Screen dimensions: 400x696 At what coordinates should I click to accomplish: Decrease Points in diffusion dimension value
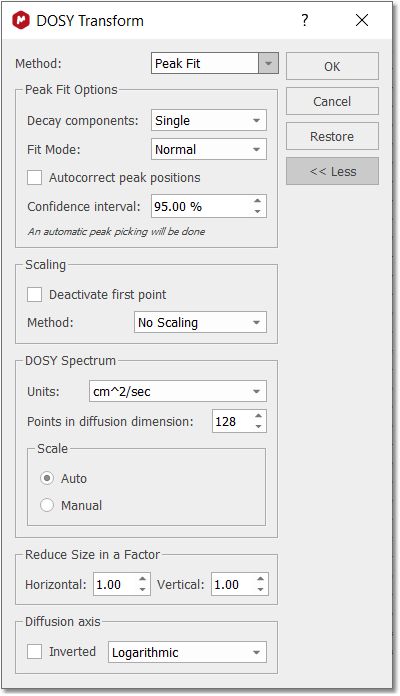tap(258, 427)
